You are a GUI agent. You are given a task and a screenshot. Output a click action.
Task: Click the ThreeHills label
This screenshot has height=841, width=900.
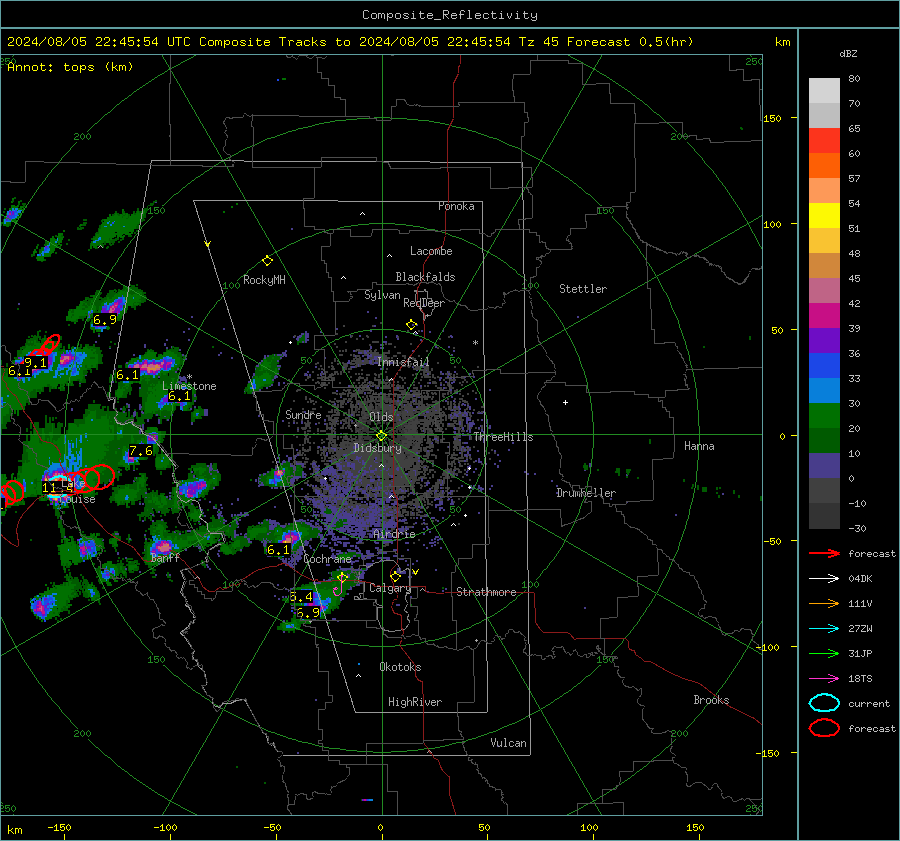tap(503, 437)
